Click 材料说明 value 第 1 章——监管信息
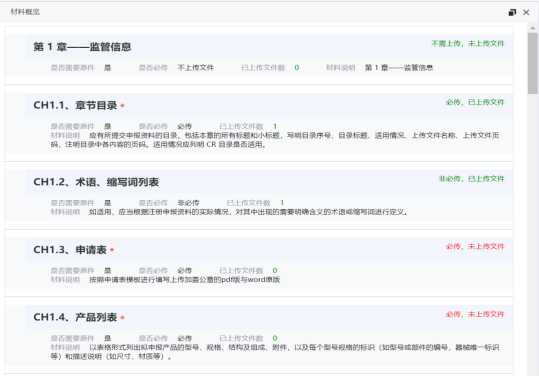539x377 pixels. pos(399,68)
